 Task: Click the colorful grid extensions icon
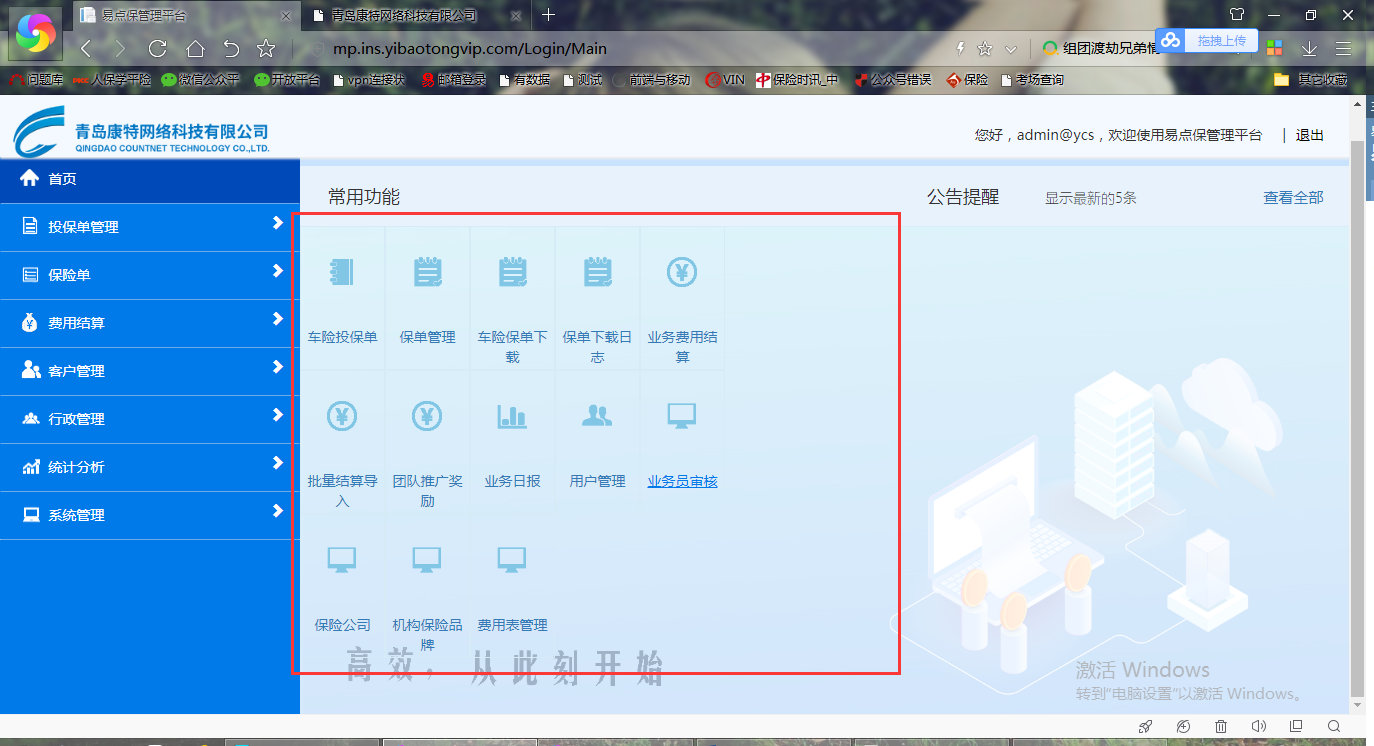(x=1274, y=48)
